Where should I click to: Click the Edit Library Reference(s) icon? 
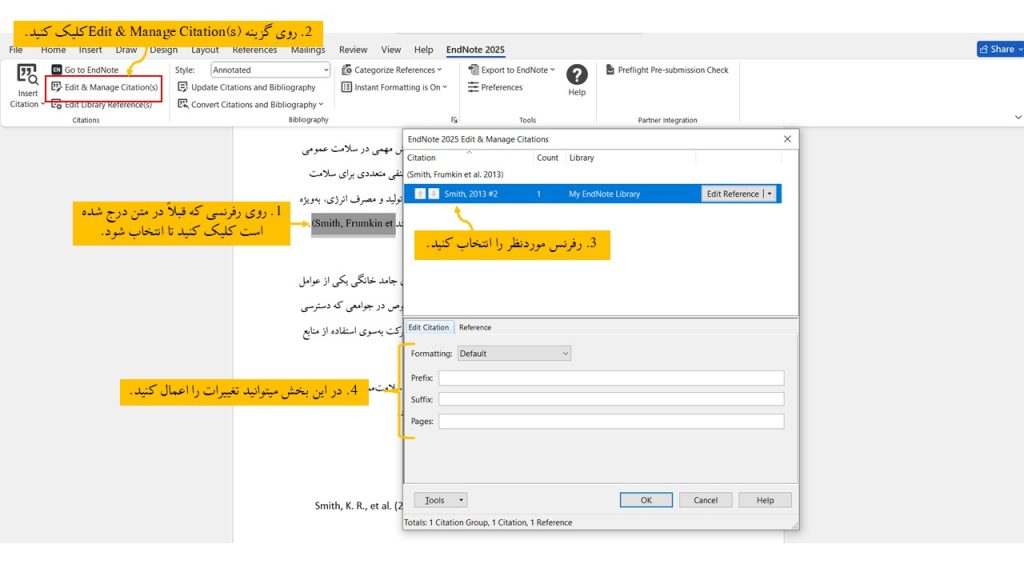[x=57, y=104]
